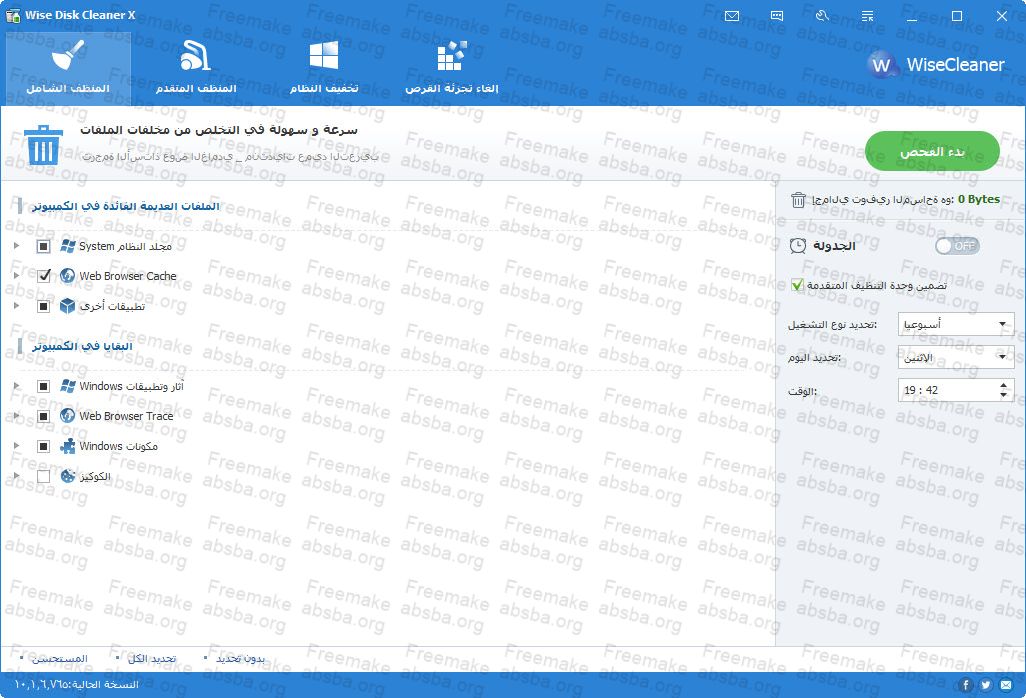Open the Common Cleaner broom tab
1026x698 pixels.
point(68,68)
